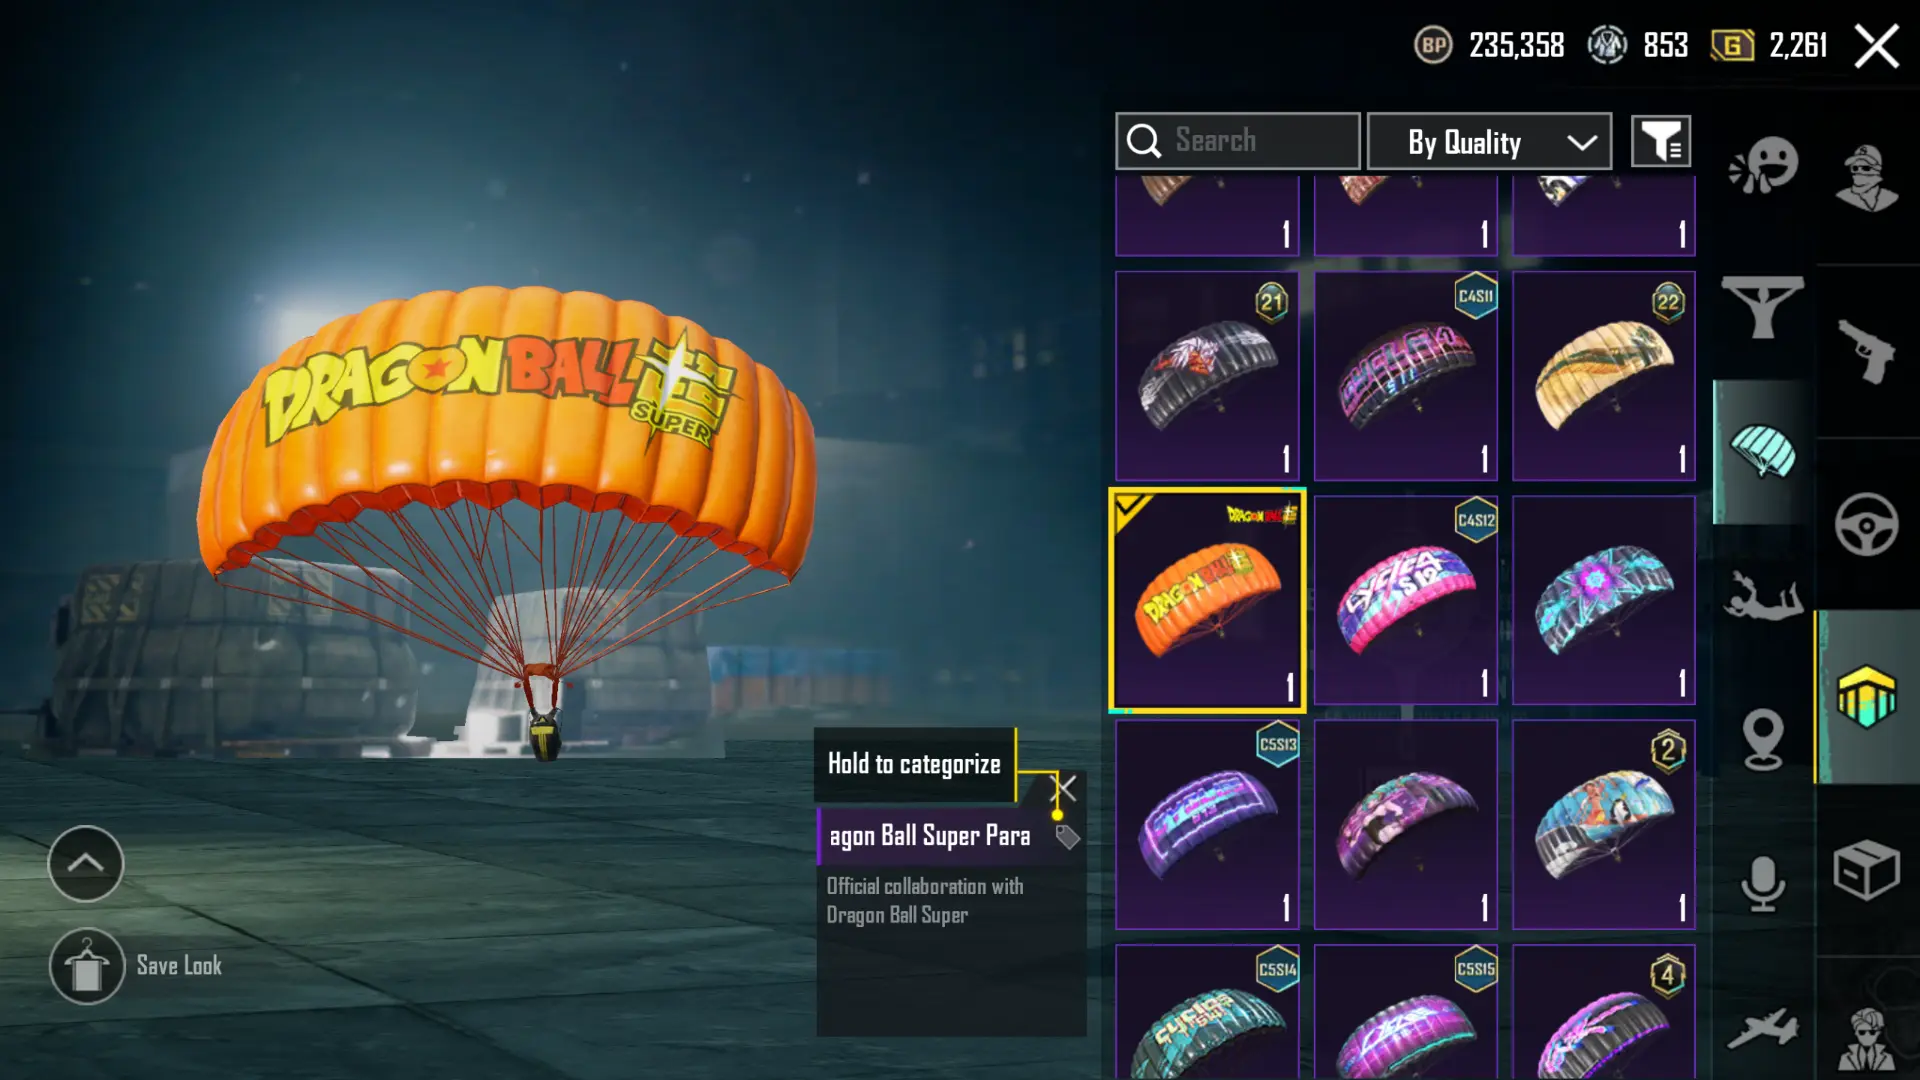
Task: Select equipped Dragon Ball Super parachute
Action: pos(1207,600)
